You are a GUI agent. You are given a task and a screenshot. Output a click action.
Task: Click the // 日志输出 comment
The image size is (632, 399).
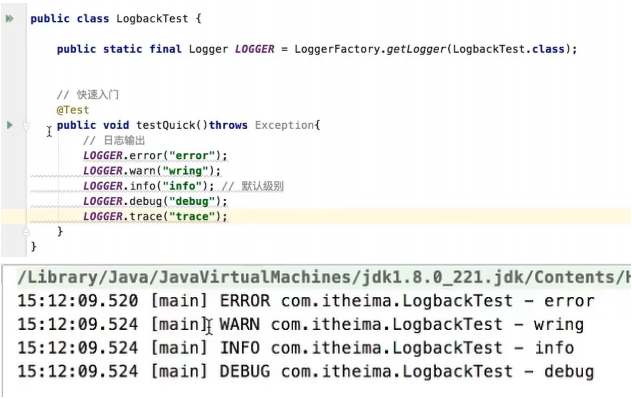click(114, 140)
